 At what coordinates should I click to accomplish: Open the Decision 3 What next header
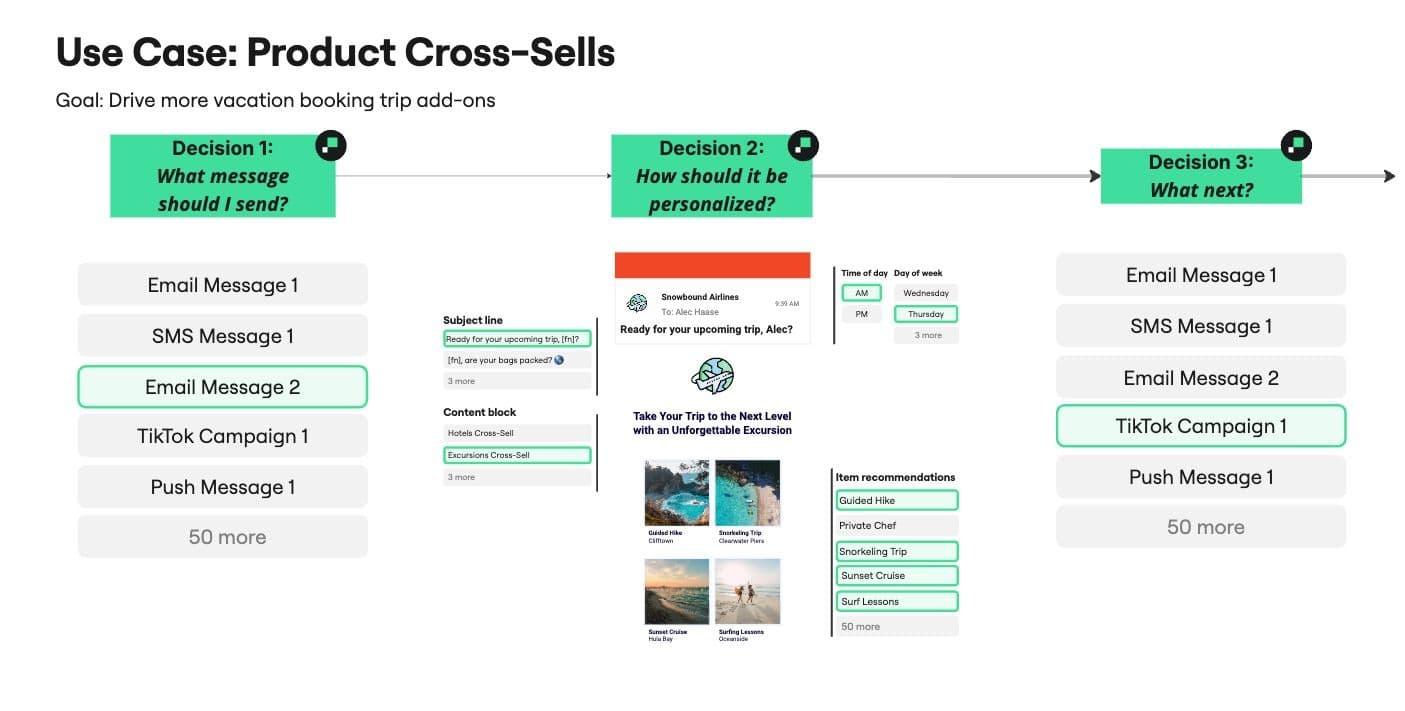pos(1200,175)
